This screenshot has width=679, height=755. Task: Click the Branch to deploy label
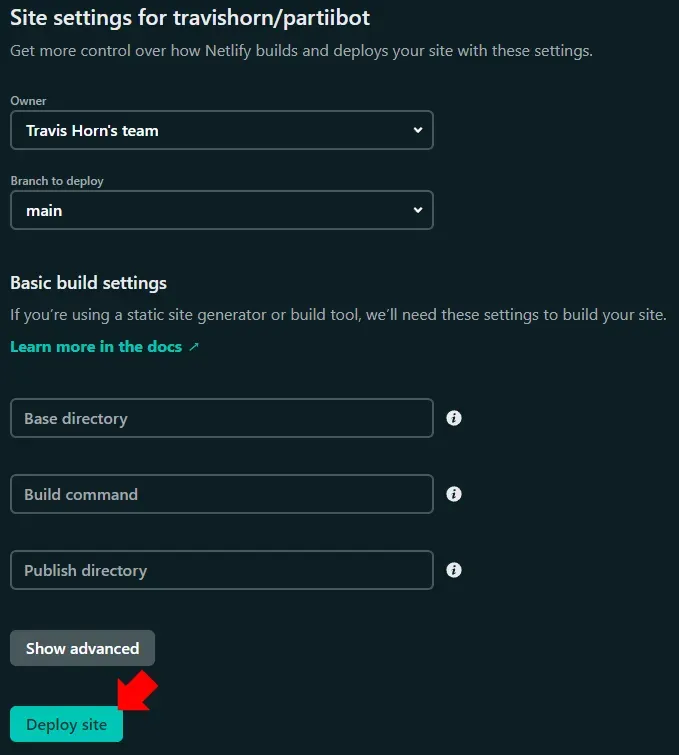point(57,181)
